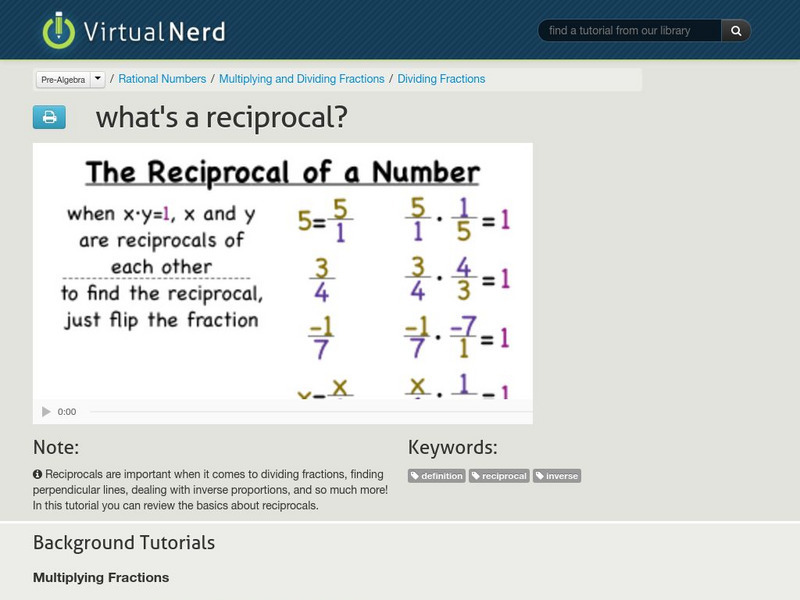Select the reciprocal keyword tag

(500, 476)
